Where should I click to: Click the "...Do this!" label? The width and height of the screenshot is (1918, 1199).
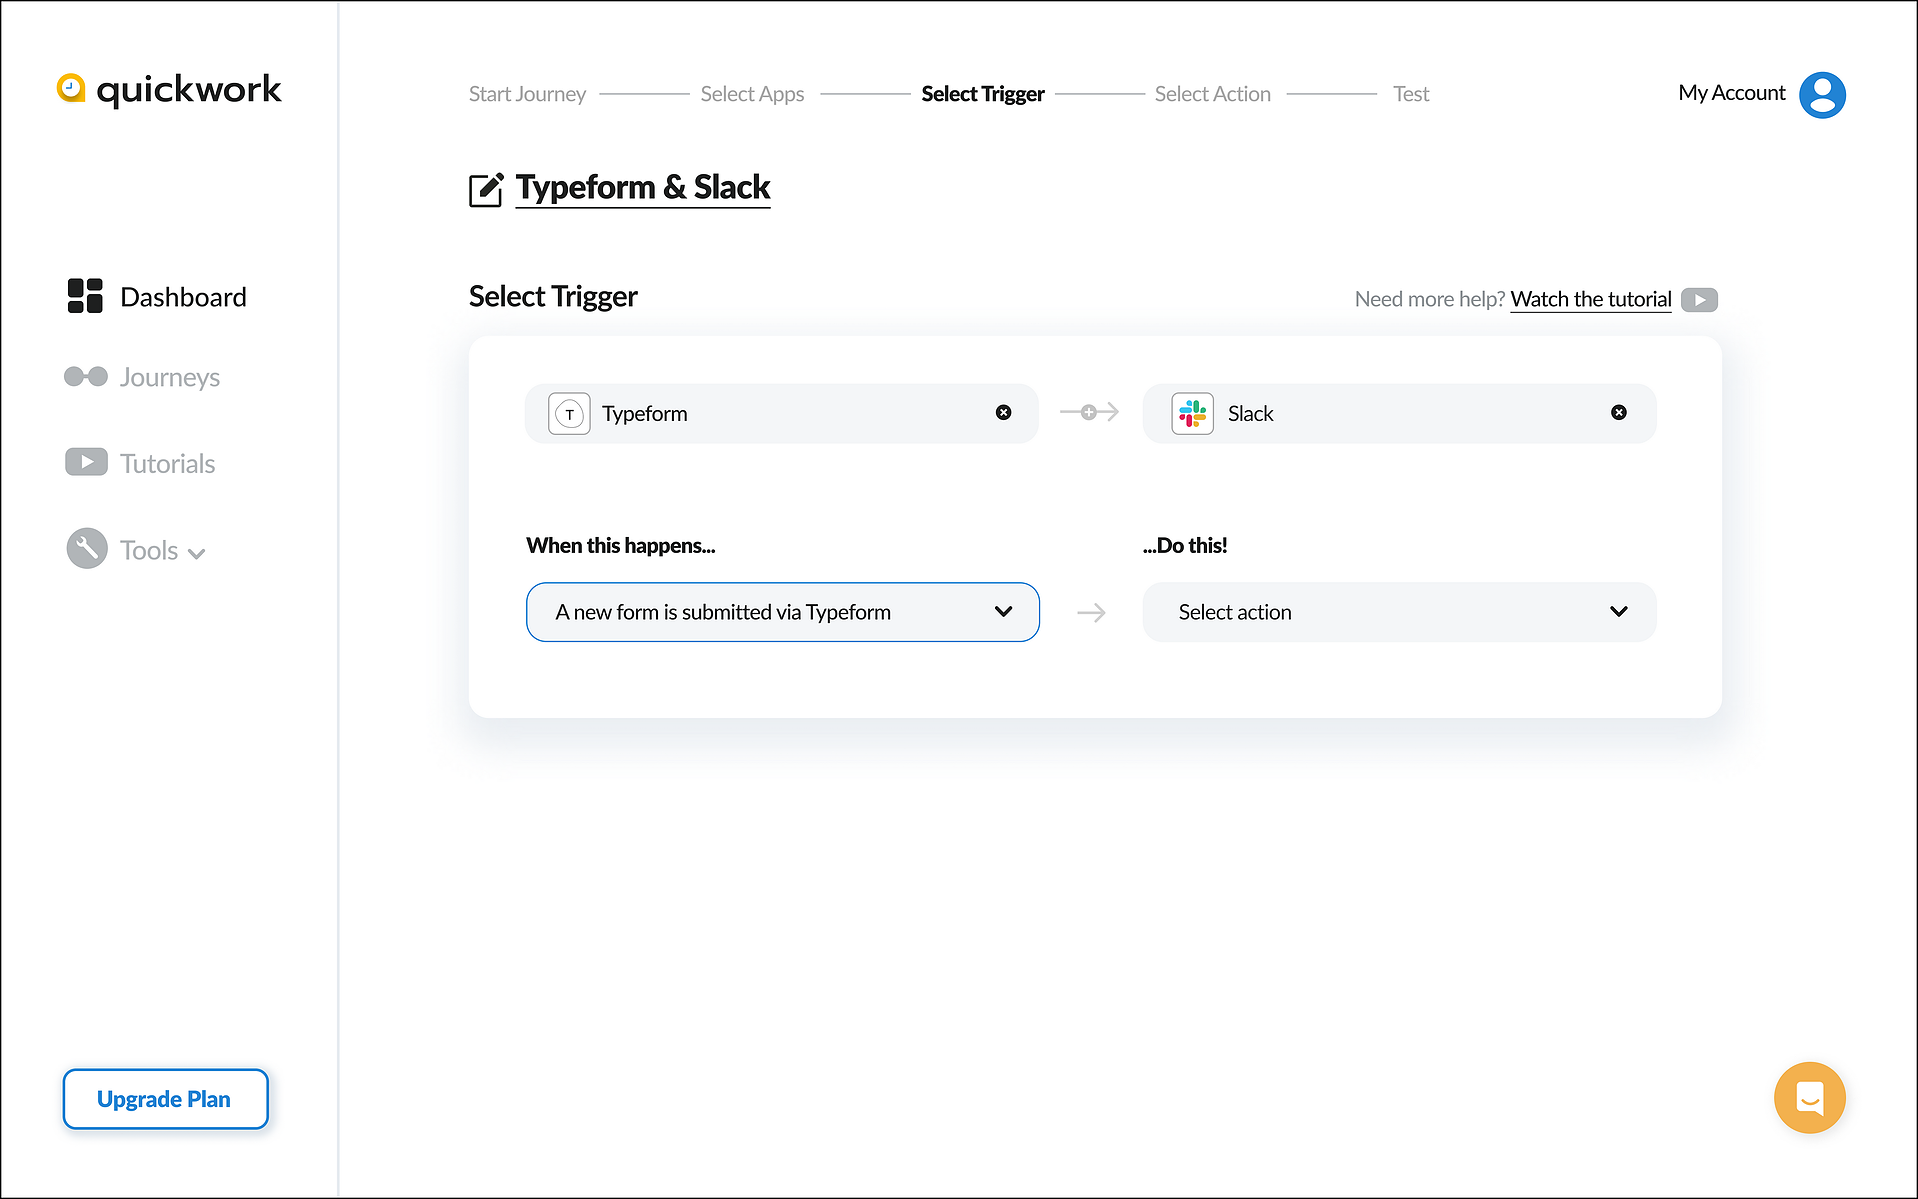pyautogui.click(x=1184, y=545)
